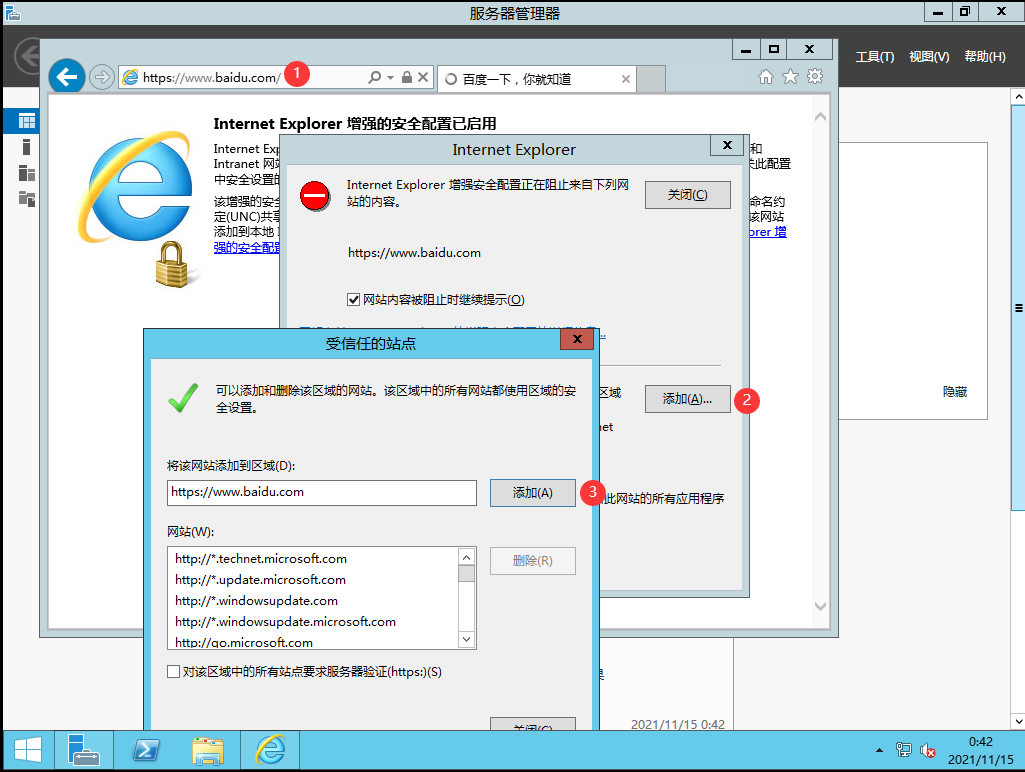Click the back navigation arrow in Internet Explorer
Screen dimensions: 1025x772
pyautogui.click(x=66, y=77)
